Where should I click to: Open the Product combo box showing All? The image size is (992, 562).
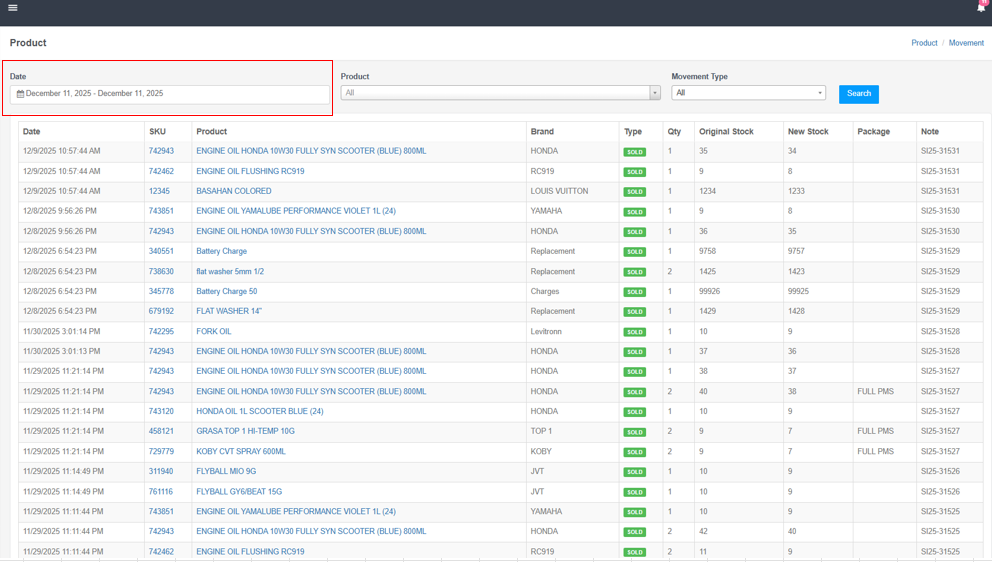click(495, 93)
